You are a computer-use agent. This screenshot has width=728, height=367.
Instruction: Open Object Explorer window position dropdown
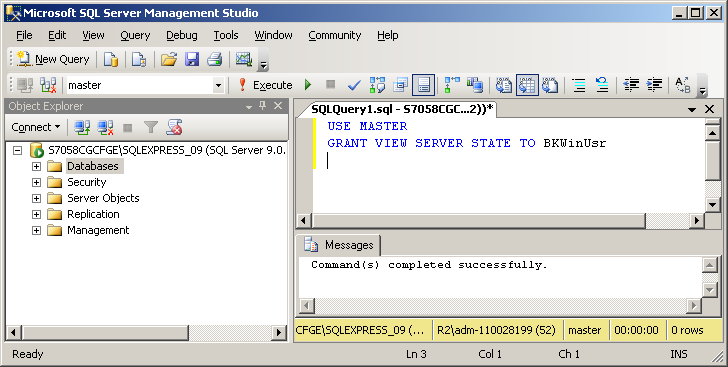click(249, 107)
